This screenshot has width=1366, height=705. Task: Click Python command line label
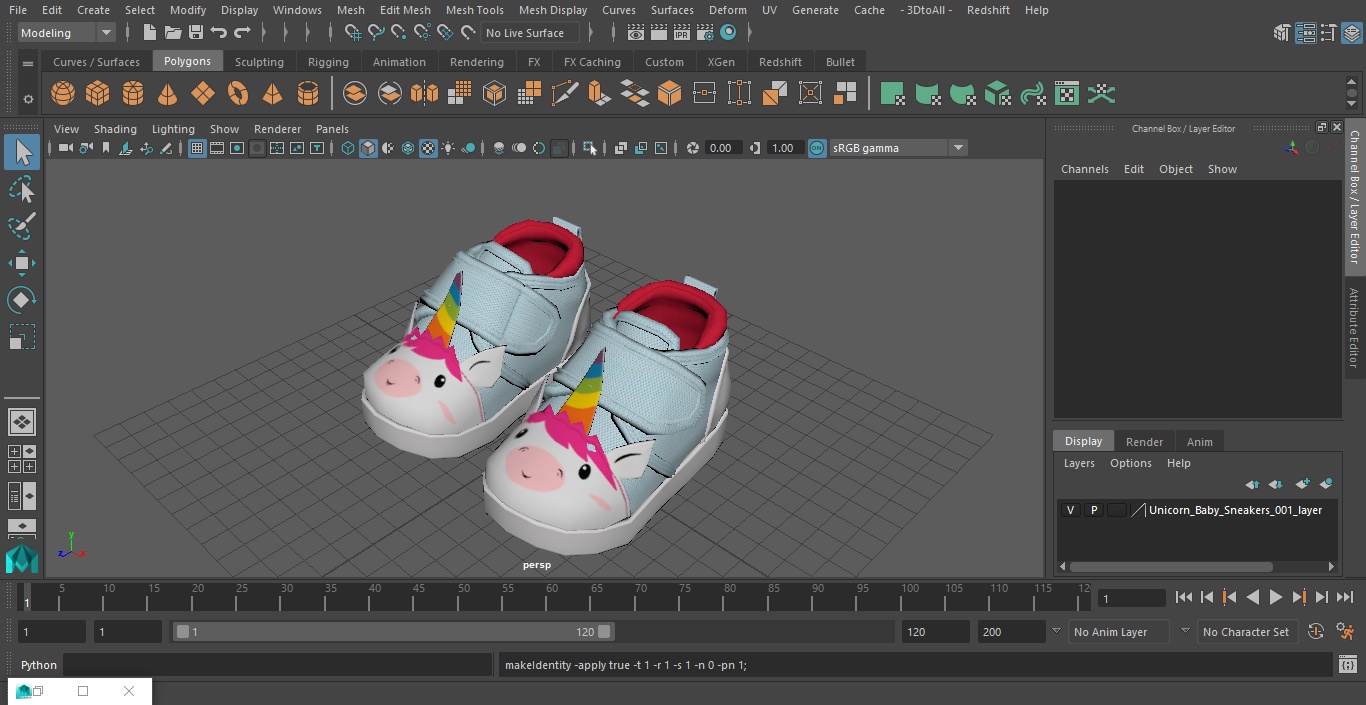pyautogui.click(x=39, y=665)
